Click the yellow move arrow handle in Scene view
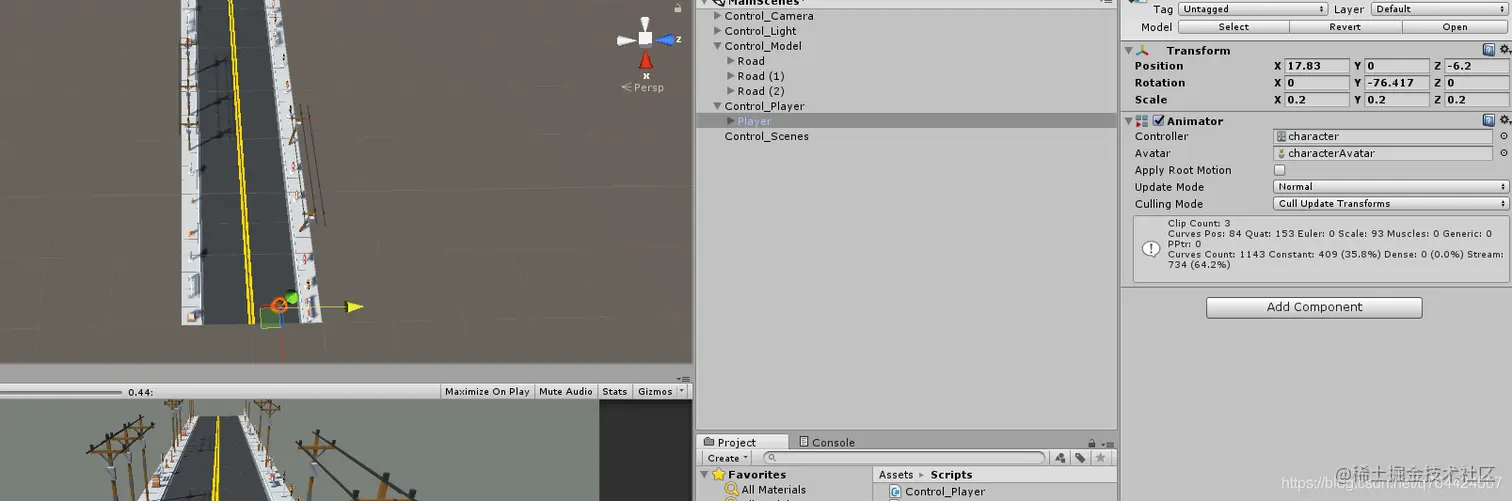 click(355, 307)
